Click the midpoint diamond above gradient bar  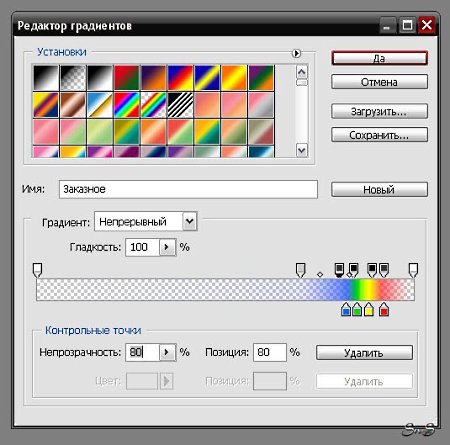[320, 274]
